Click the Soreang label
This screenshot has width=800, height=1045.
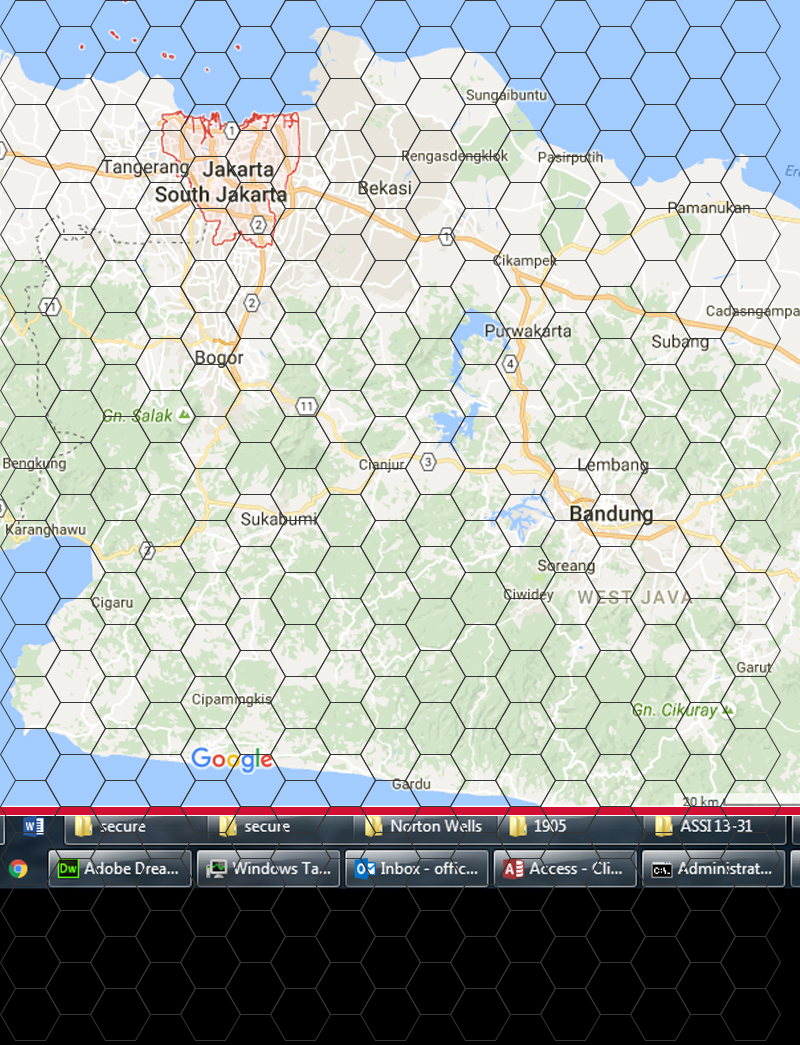[x=566, y=566]
